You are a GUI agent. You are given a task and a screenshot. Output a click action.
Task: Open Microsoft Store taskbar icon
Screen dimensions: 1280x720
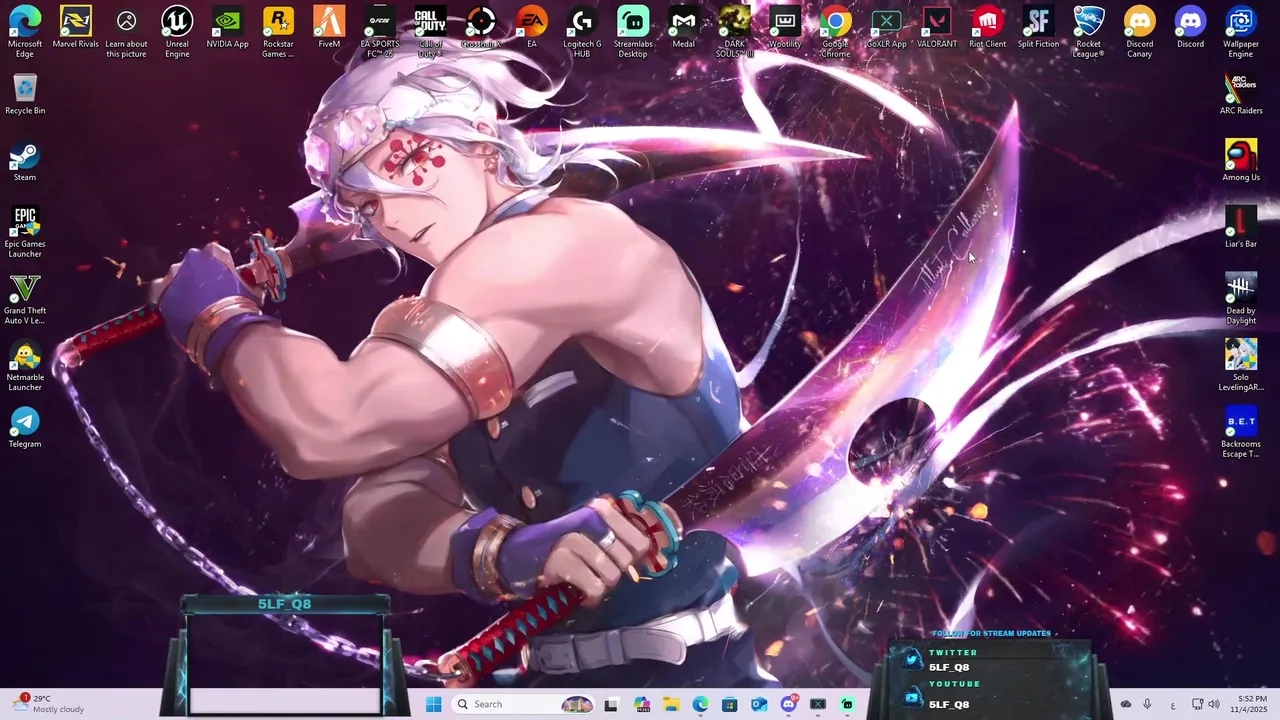point(730,704)
